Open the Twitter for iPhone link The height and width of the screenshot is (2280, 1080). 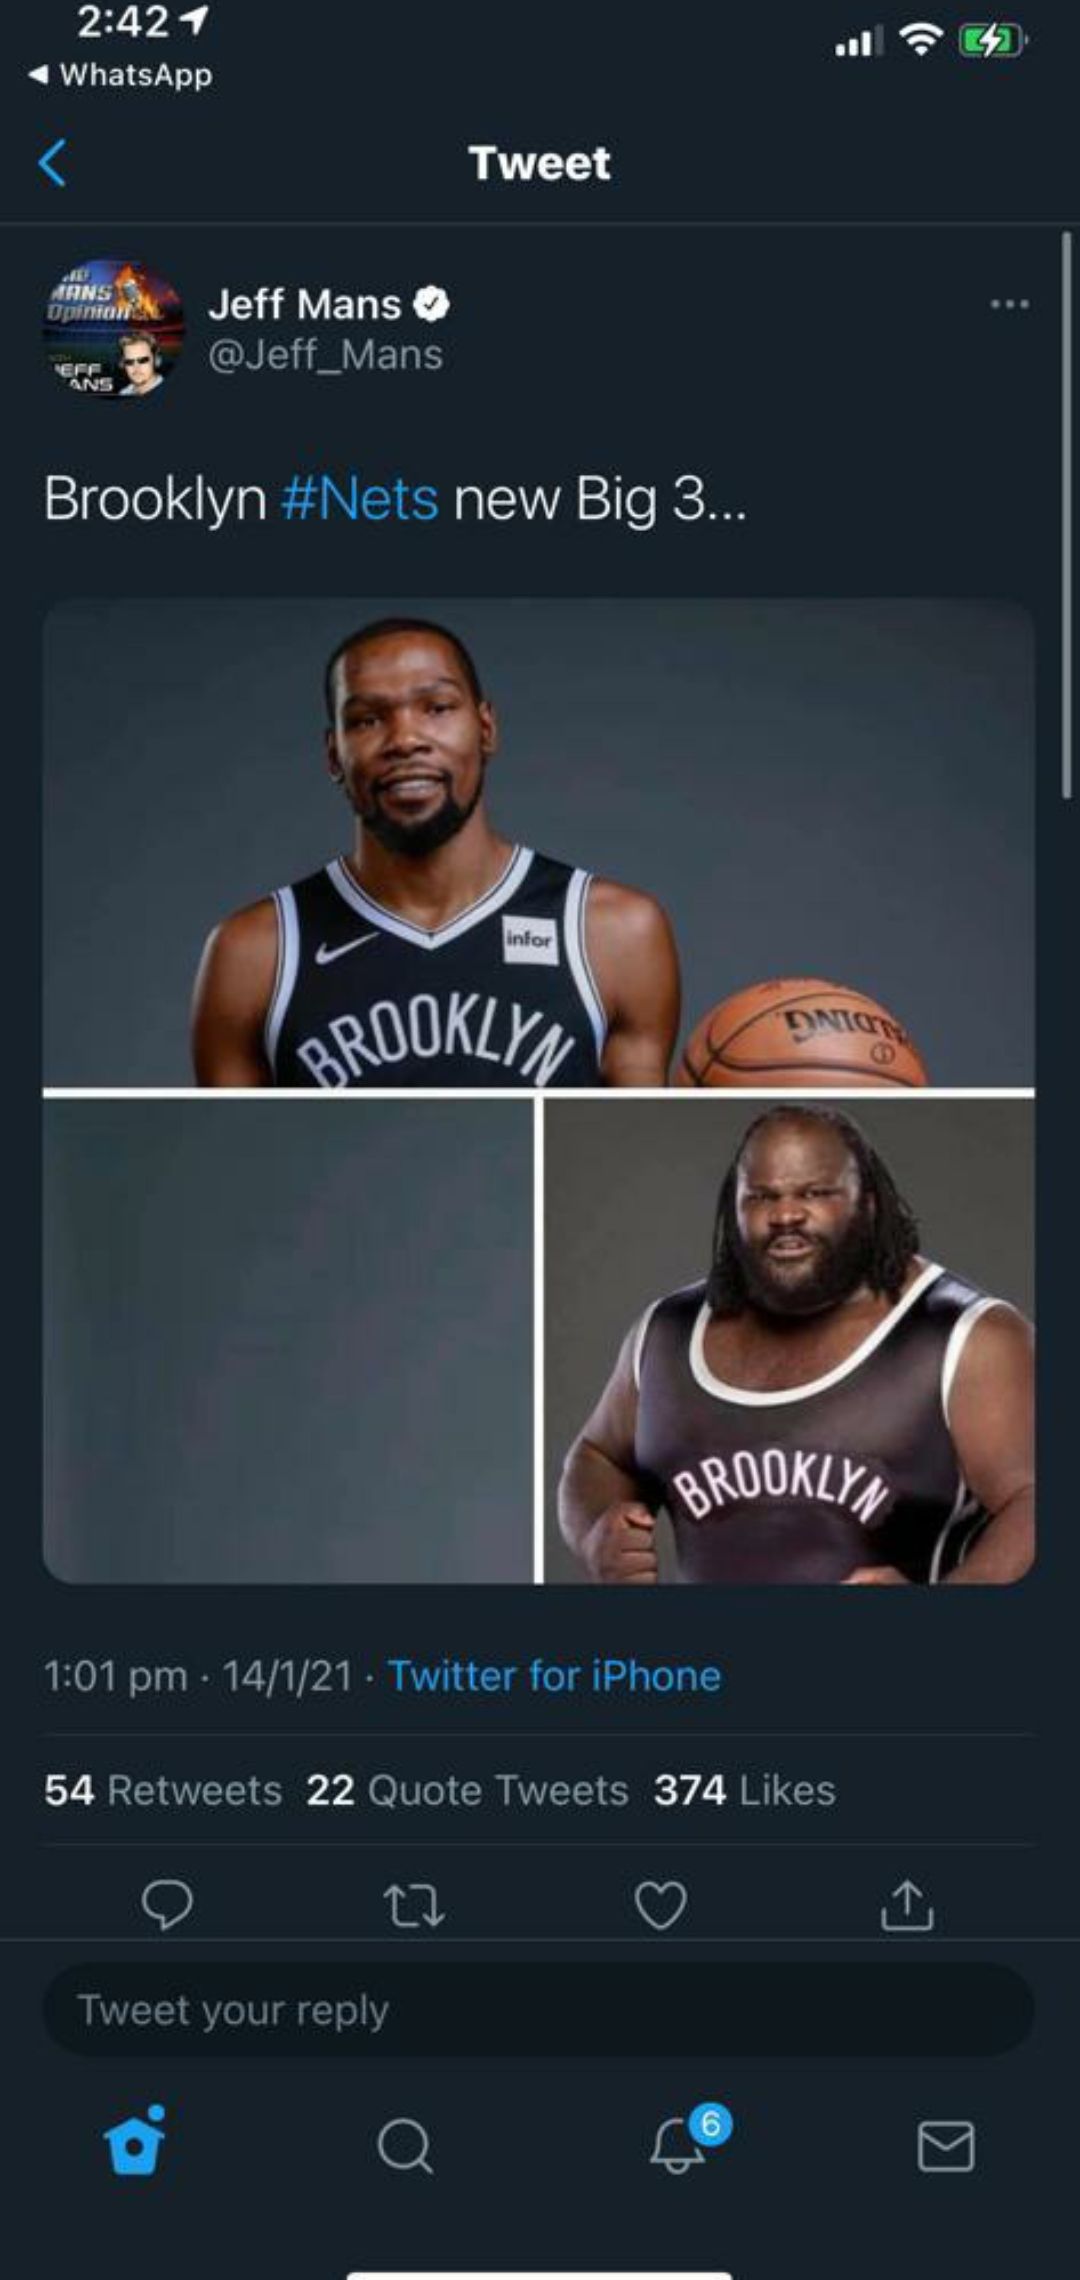(x=554, y=1676)
